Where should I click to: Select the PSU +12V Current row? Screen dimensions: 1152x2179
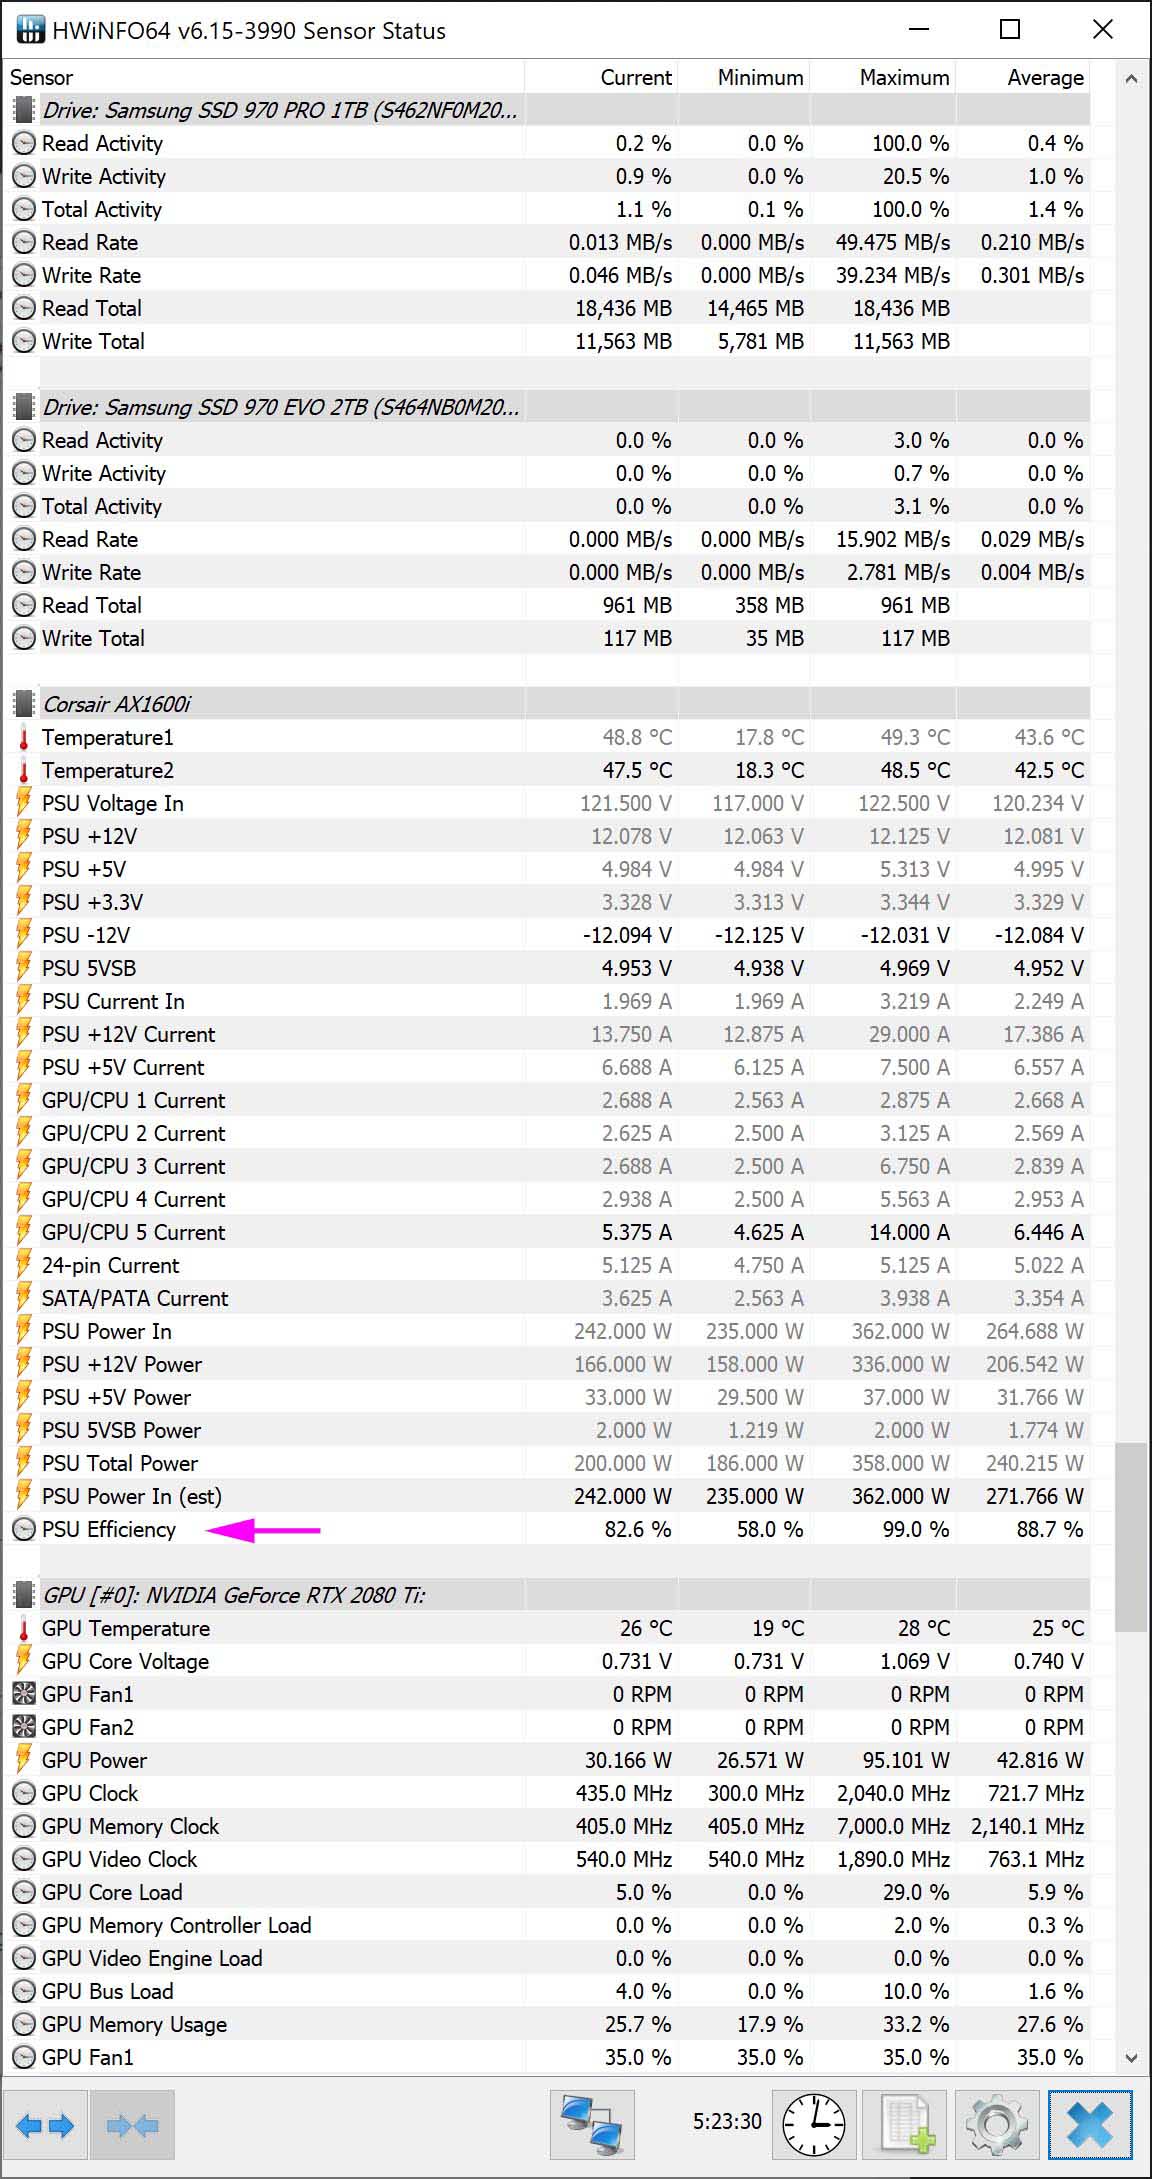click(547, 1034)
